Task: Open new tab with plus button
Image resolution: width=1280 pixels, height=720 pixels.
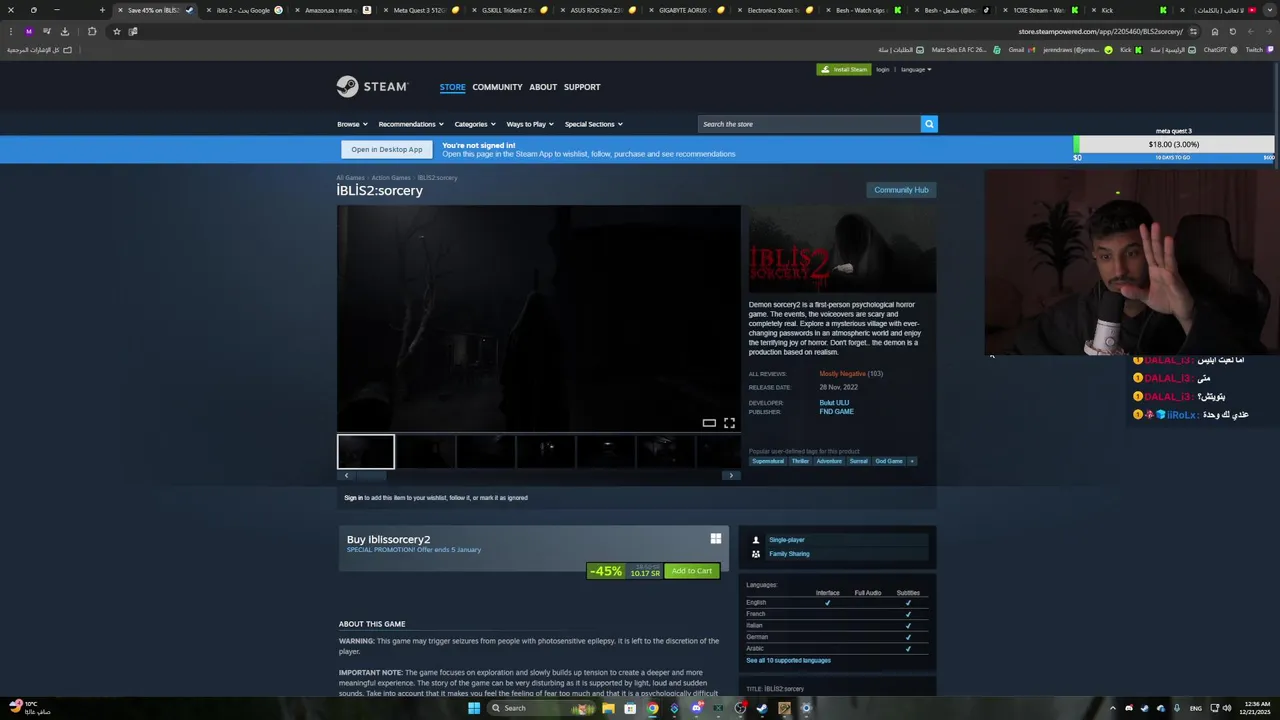Action: [x=102, y=10]
